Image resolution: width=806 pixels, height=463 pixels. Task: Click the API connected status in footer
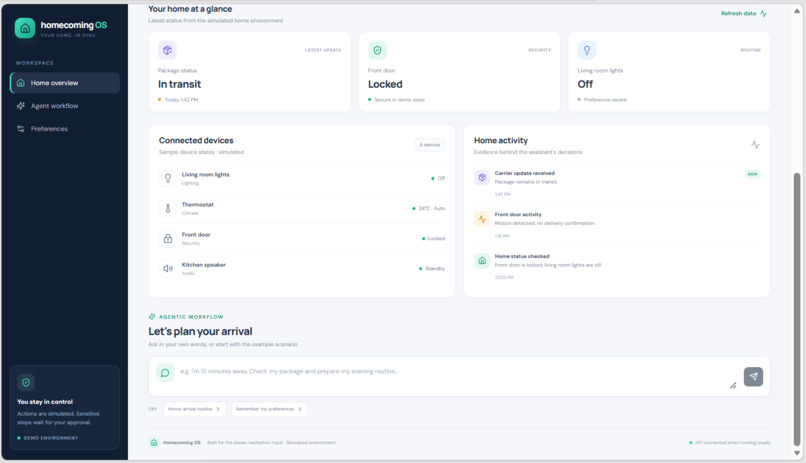[730, 442]
